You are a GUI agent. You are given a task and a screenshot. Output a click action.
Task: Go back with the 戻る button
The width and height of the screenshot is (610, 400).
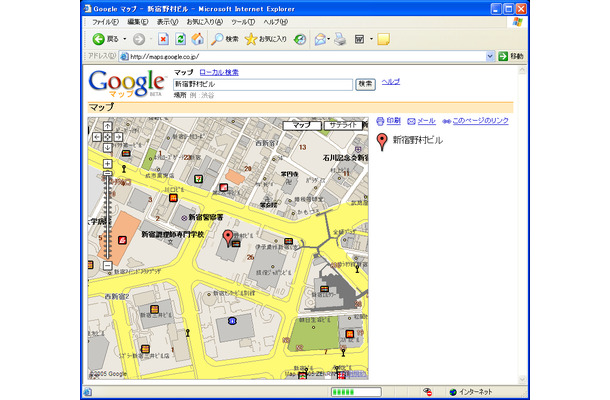[105, 39]
